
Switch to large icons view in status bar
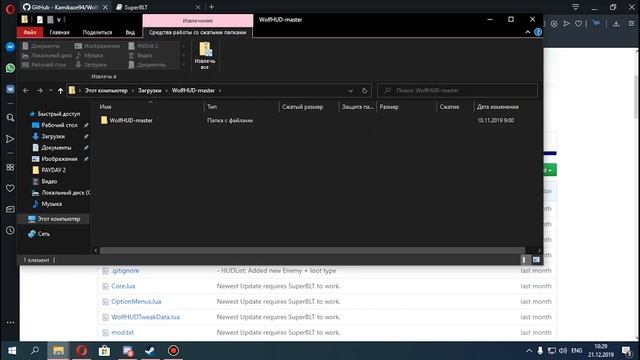tap(536, 260)
